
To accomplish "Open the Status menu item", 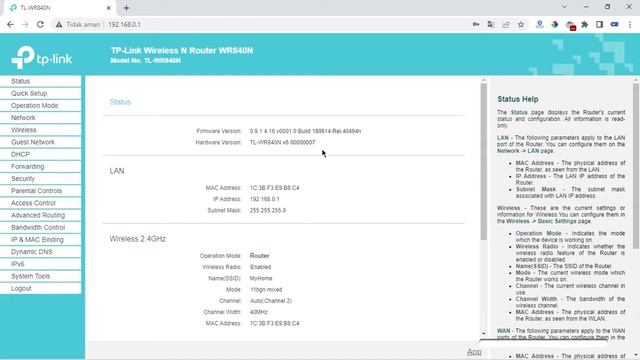I will pos(40,81).
